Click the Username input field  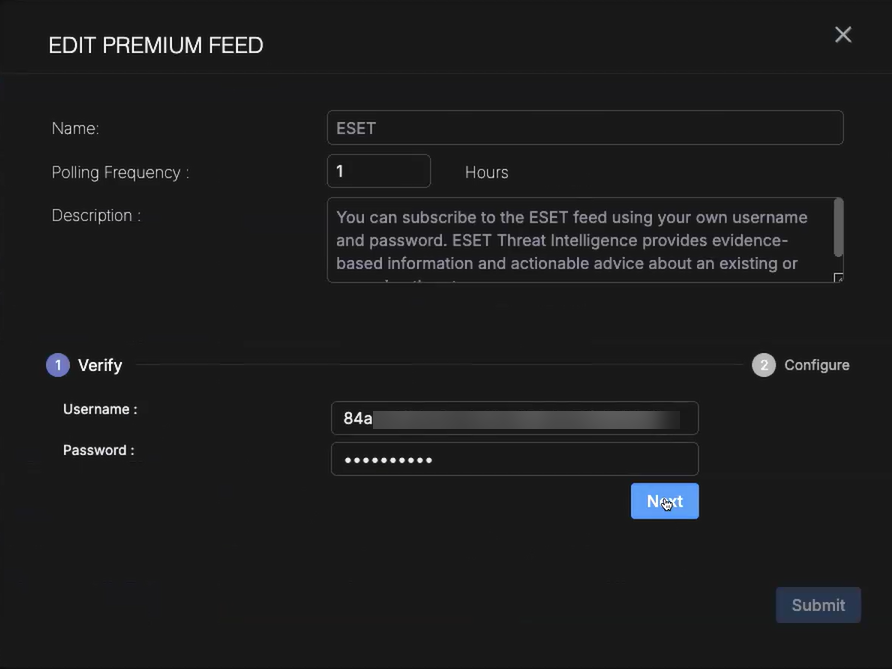(514, 418)
